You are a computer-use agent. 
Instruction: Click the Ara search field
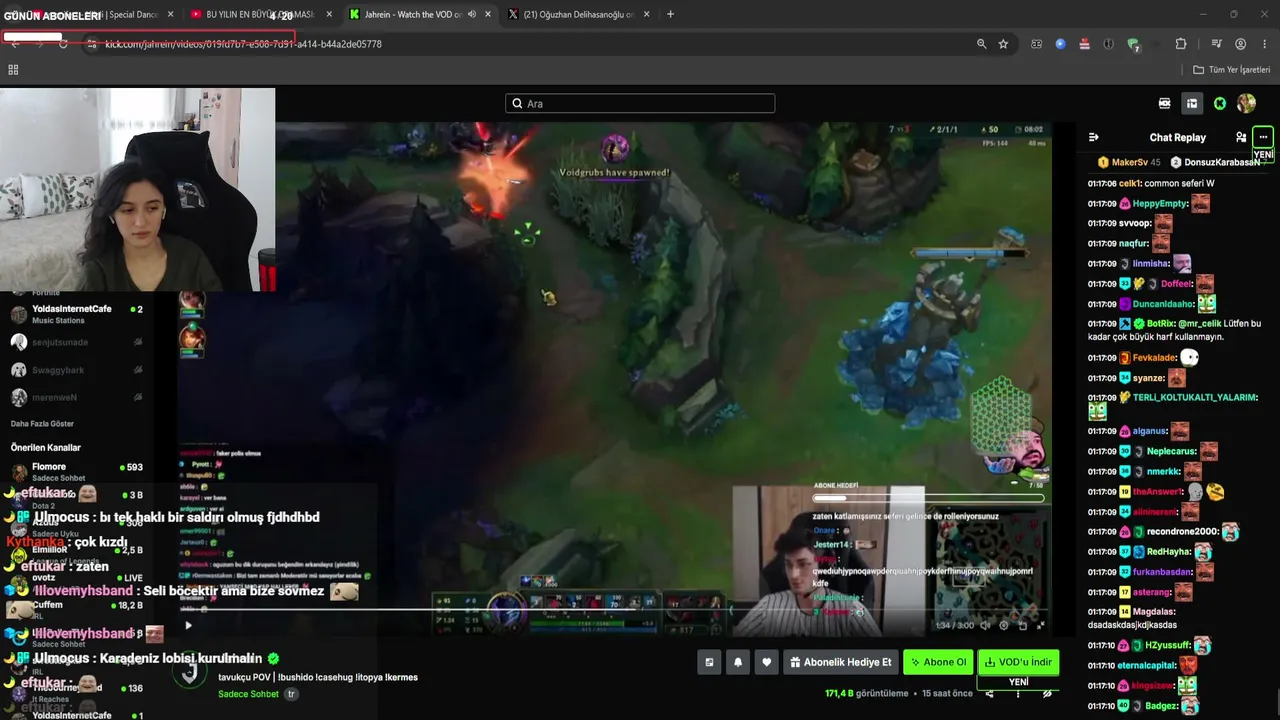[x=640, y=103]
